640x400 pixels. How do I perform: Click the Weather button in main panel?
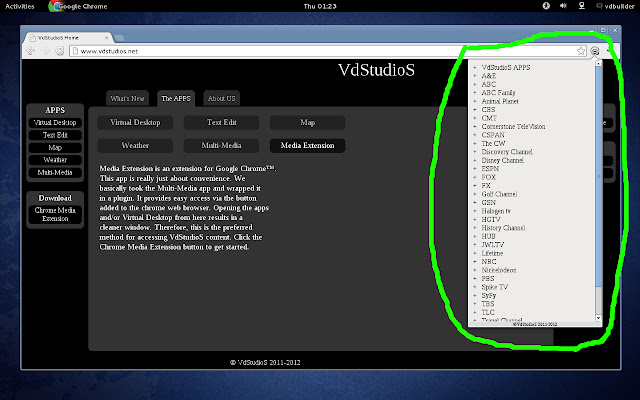tap(135, 146)
